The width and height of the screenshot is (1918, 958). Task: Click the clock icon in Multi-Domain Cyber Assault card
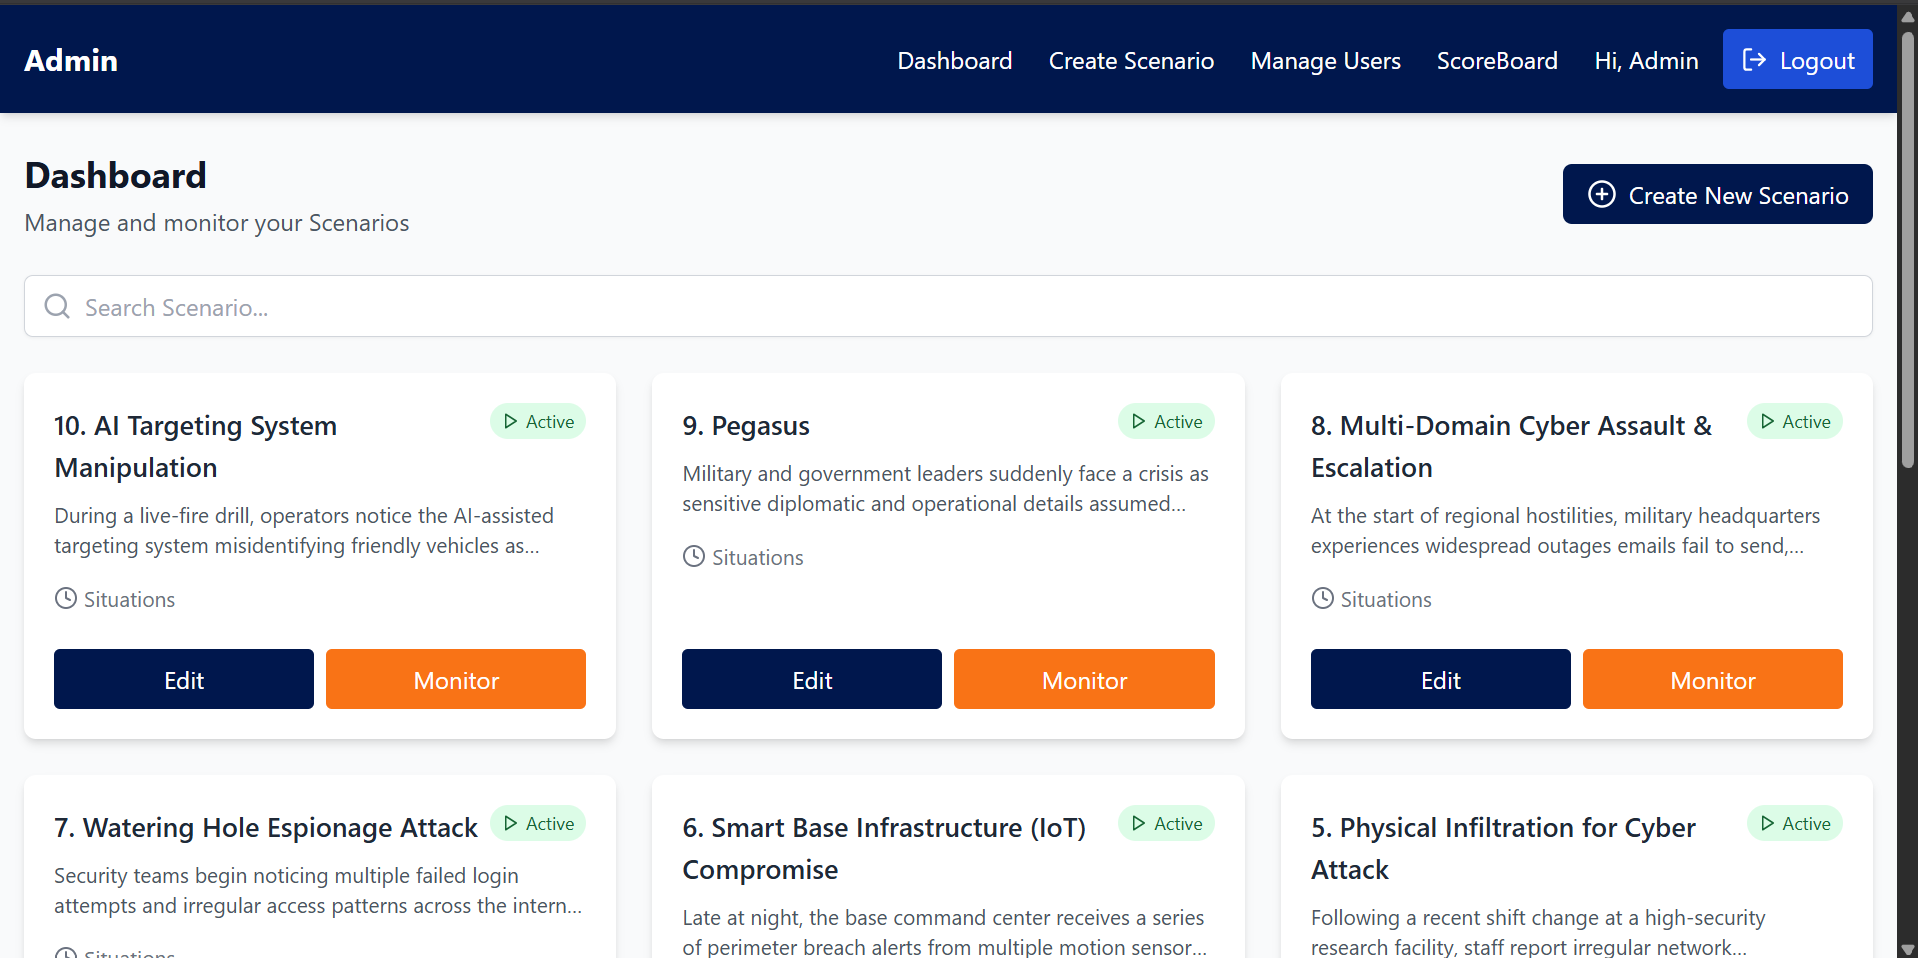click(x=1323, y=598)
